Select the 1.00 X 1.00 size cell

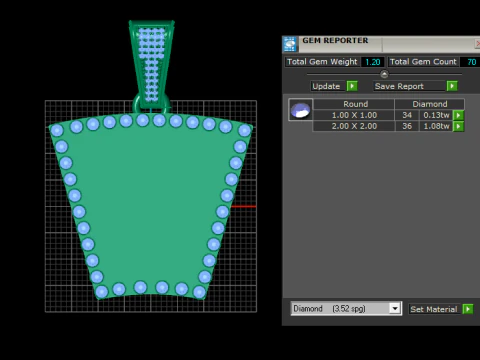(354, 115)
